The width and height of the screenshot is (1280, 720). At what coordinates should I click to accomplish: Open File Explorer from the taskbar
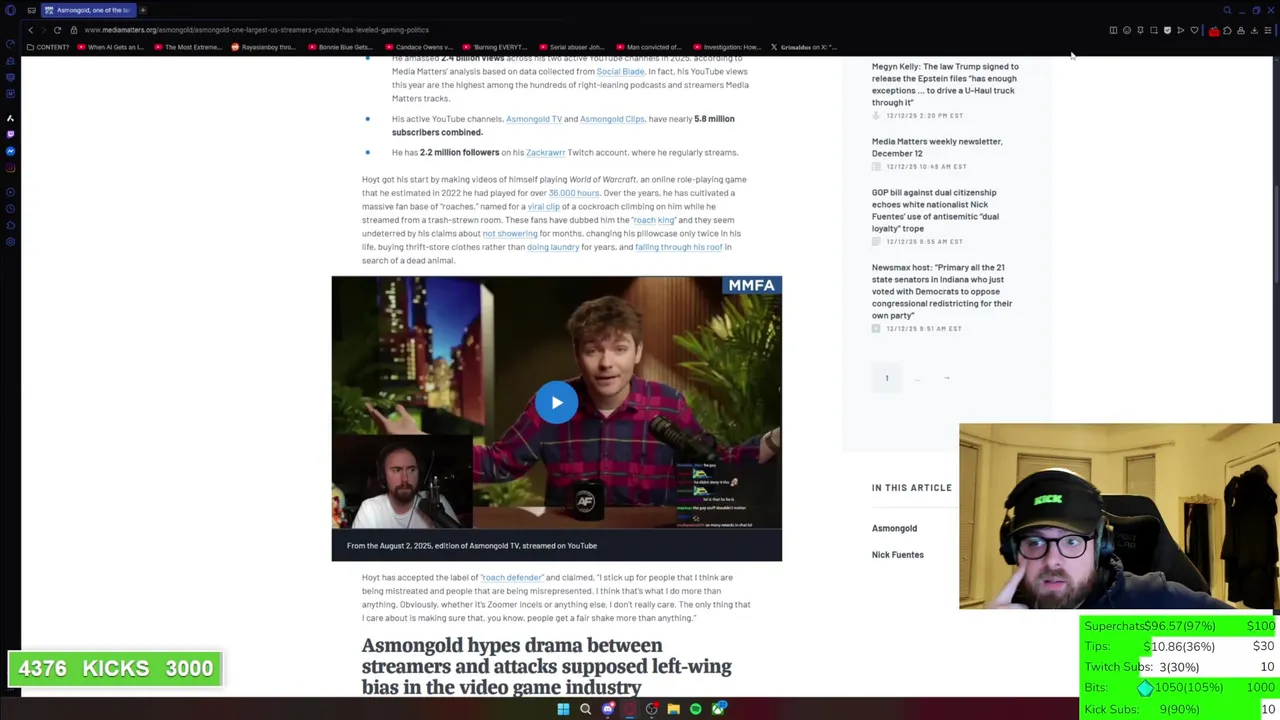[x=673, y=709]
